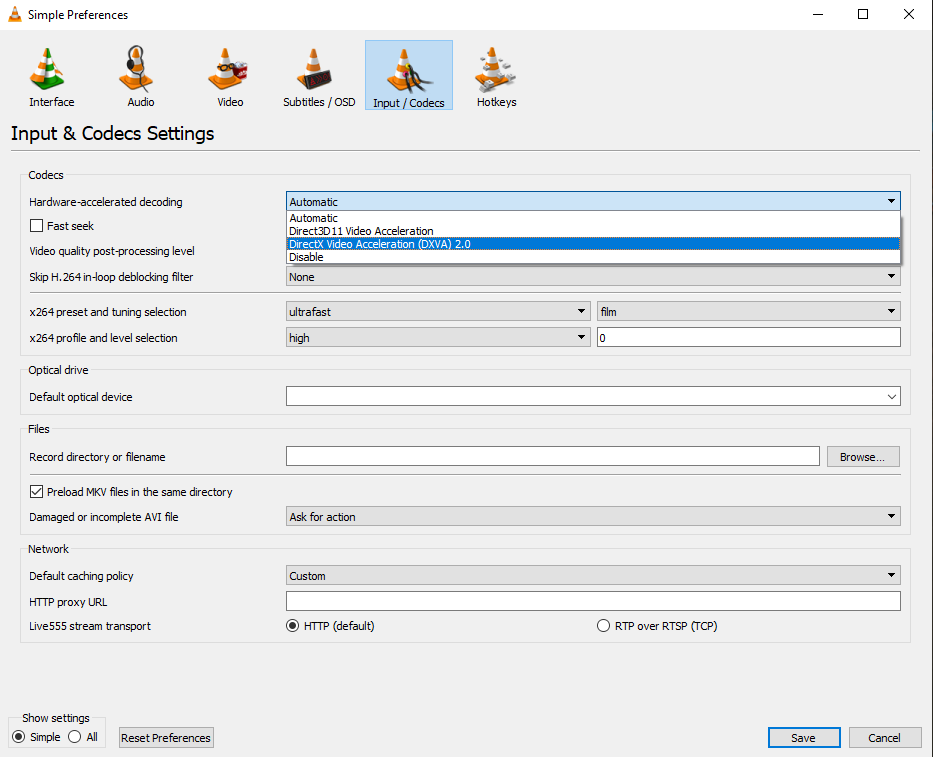
Task: Click the x264 level input field
Action: coord(749,337)
